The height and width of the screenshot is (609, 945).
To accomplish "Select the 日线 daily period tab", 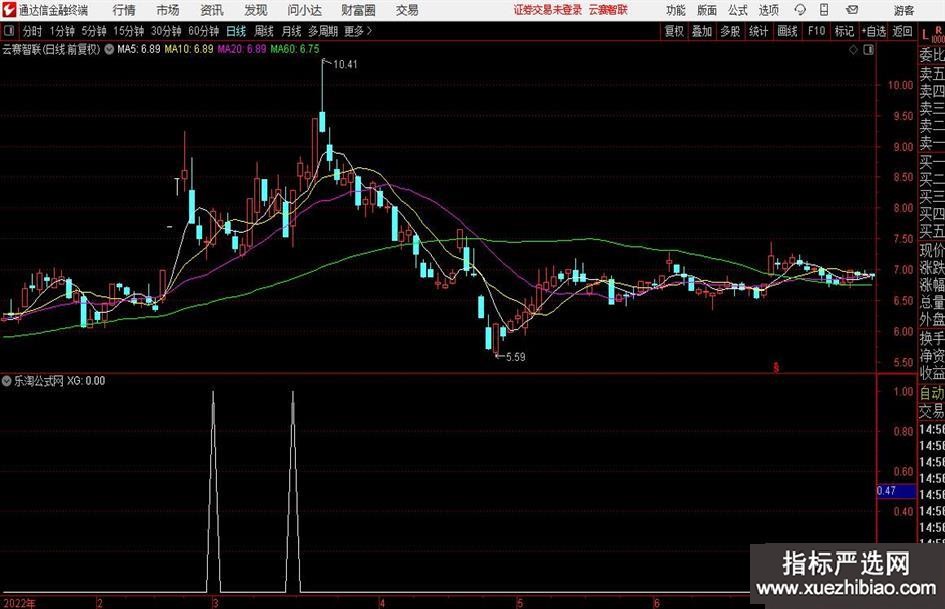I will pos(236,31).
